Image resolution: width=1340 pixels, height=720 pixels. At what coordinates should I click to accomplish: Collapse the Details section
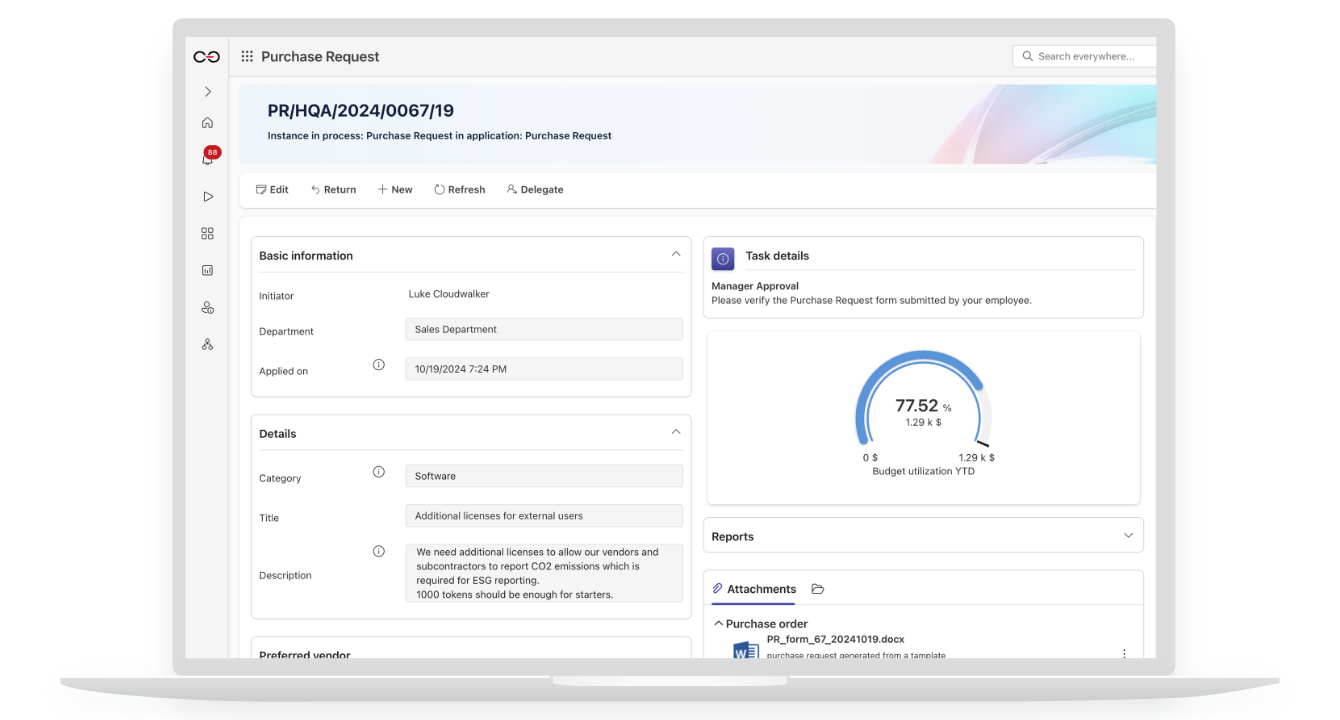(676, 432)
